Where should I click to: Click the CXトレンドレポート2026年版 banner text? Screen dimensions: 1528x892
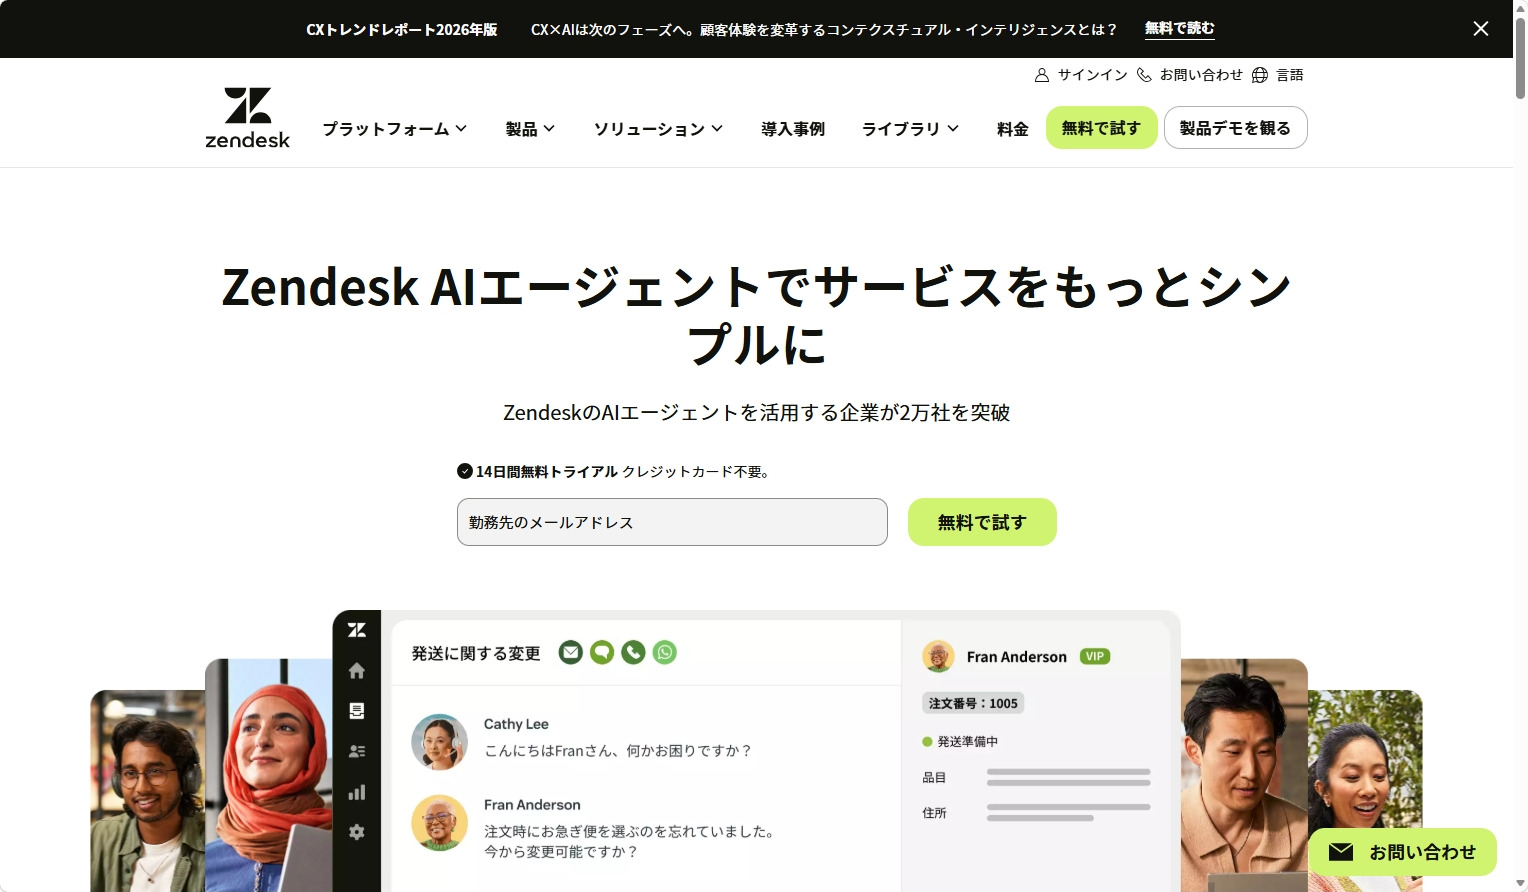point(402,29)
